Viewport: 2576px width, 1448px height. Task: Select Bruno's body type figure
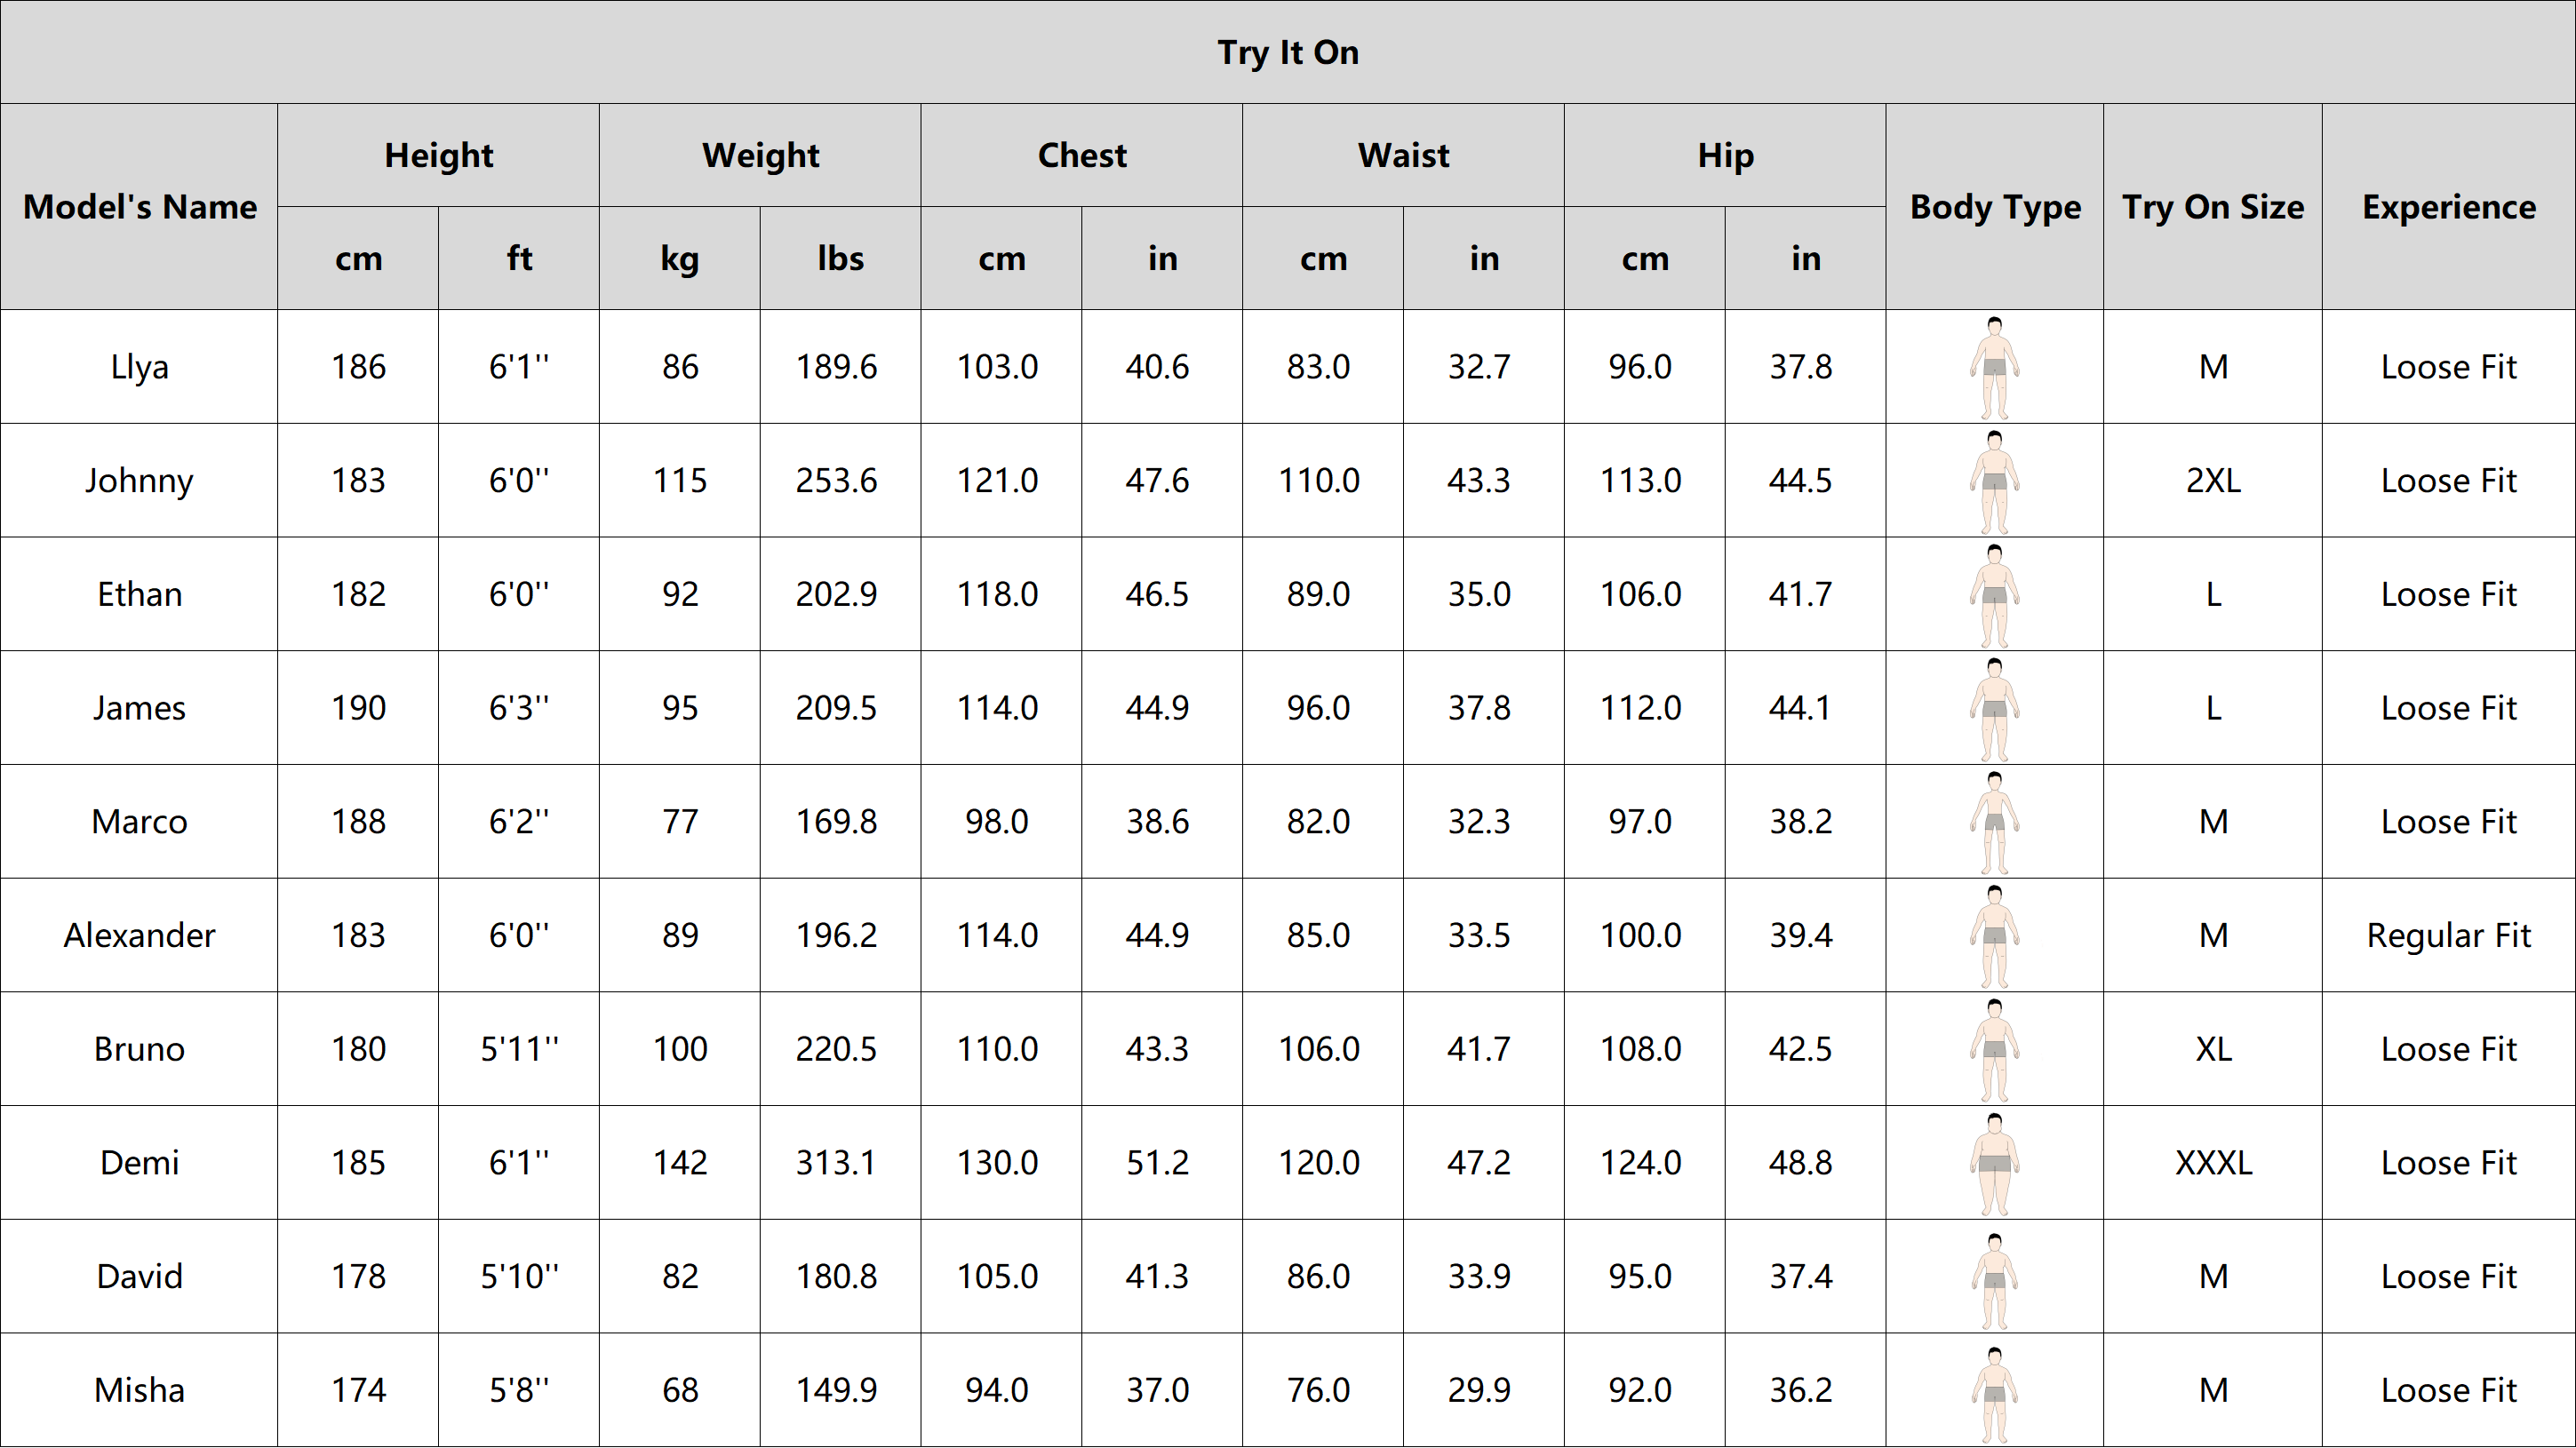[x=1994, y=1050]
